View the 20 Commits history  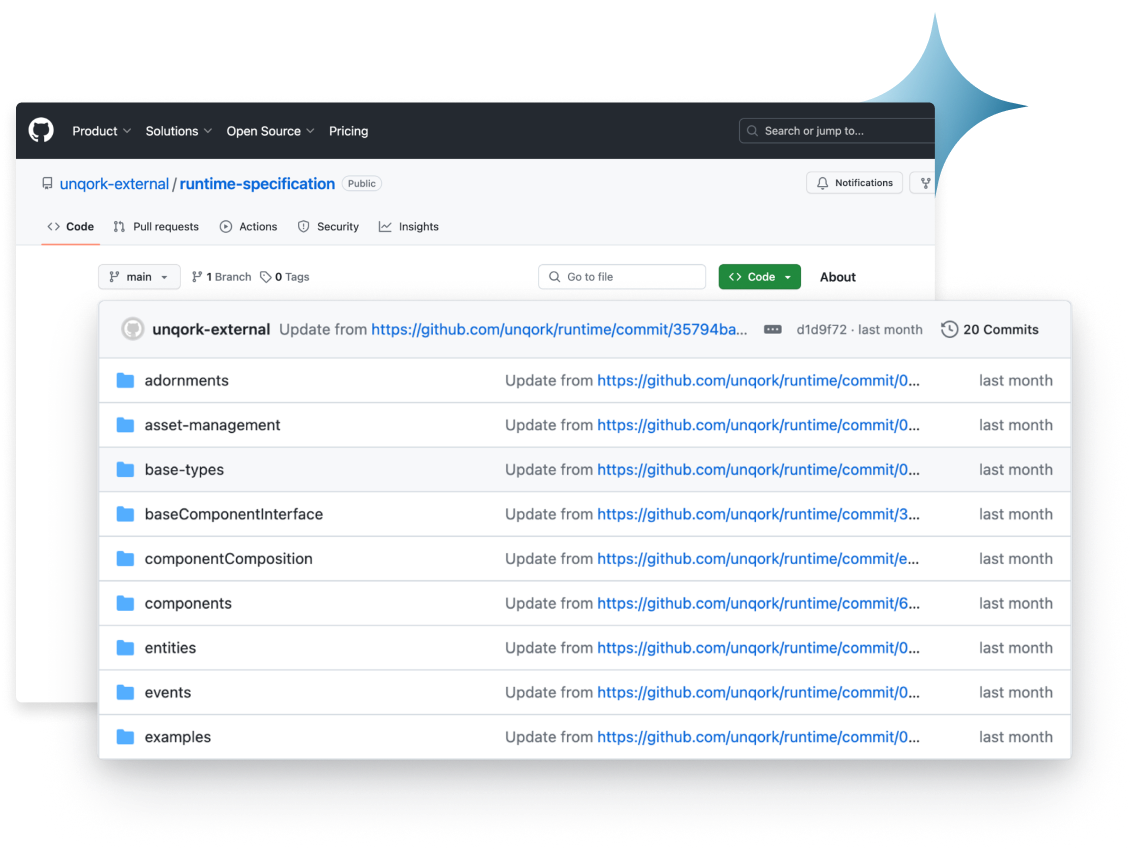pyautogui.click(x=990, y=329)
